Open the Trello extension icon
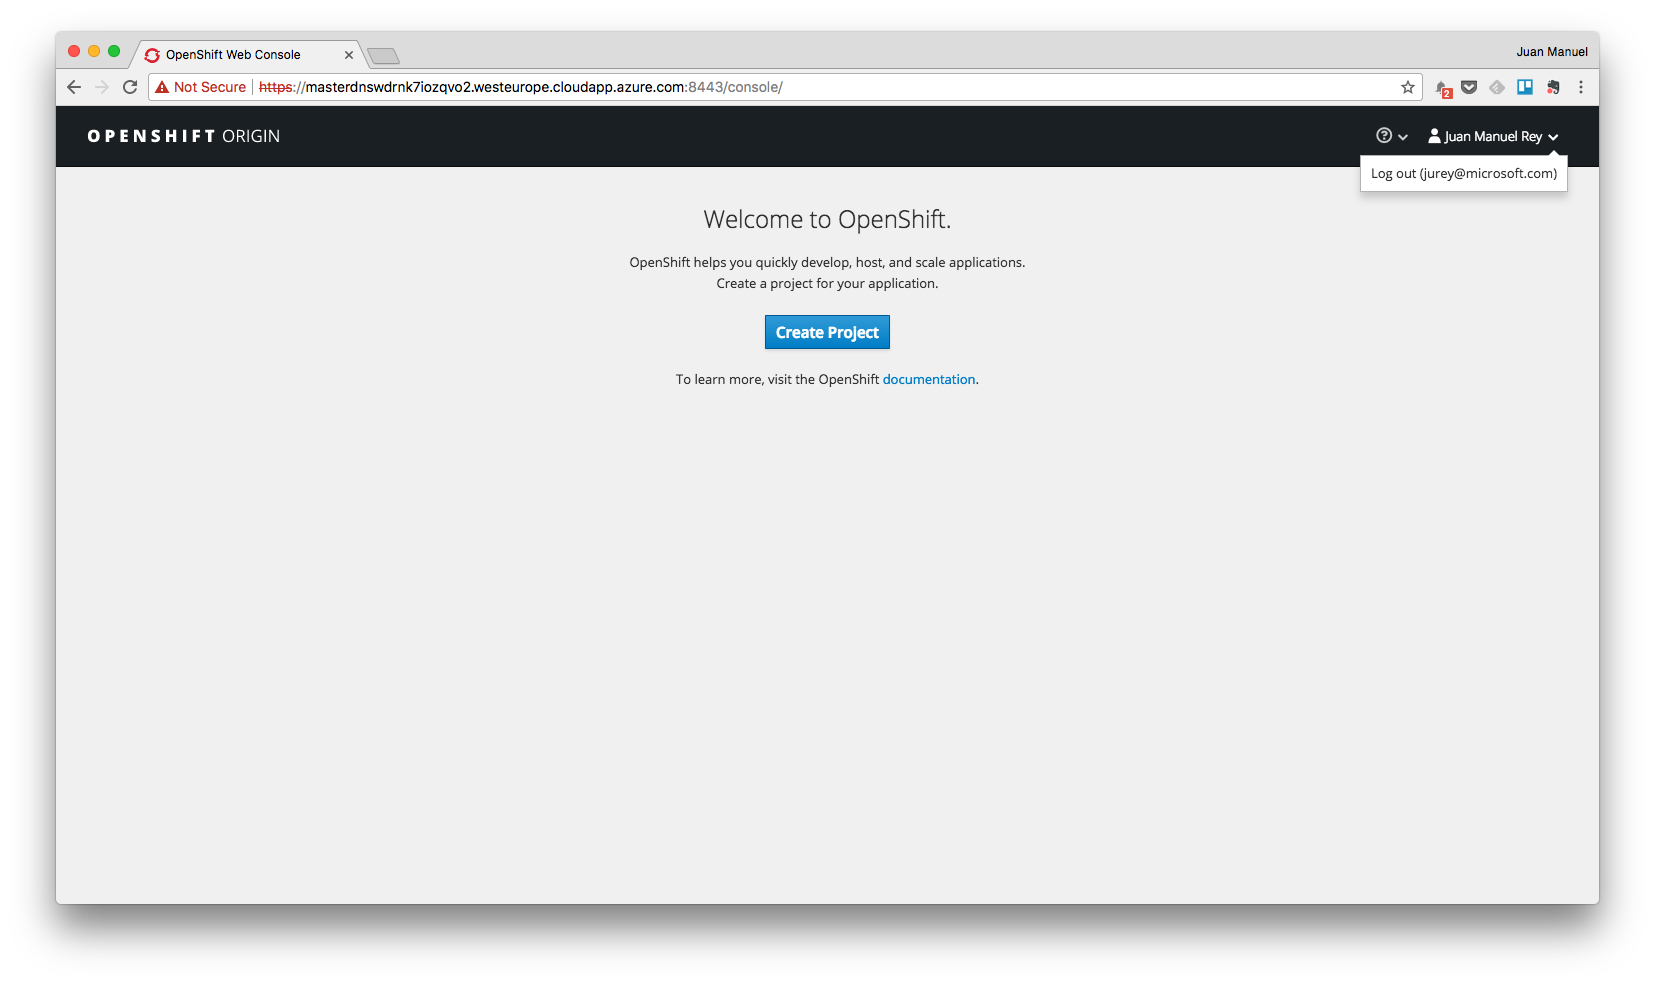 click(x=1525, y=87)
